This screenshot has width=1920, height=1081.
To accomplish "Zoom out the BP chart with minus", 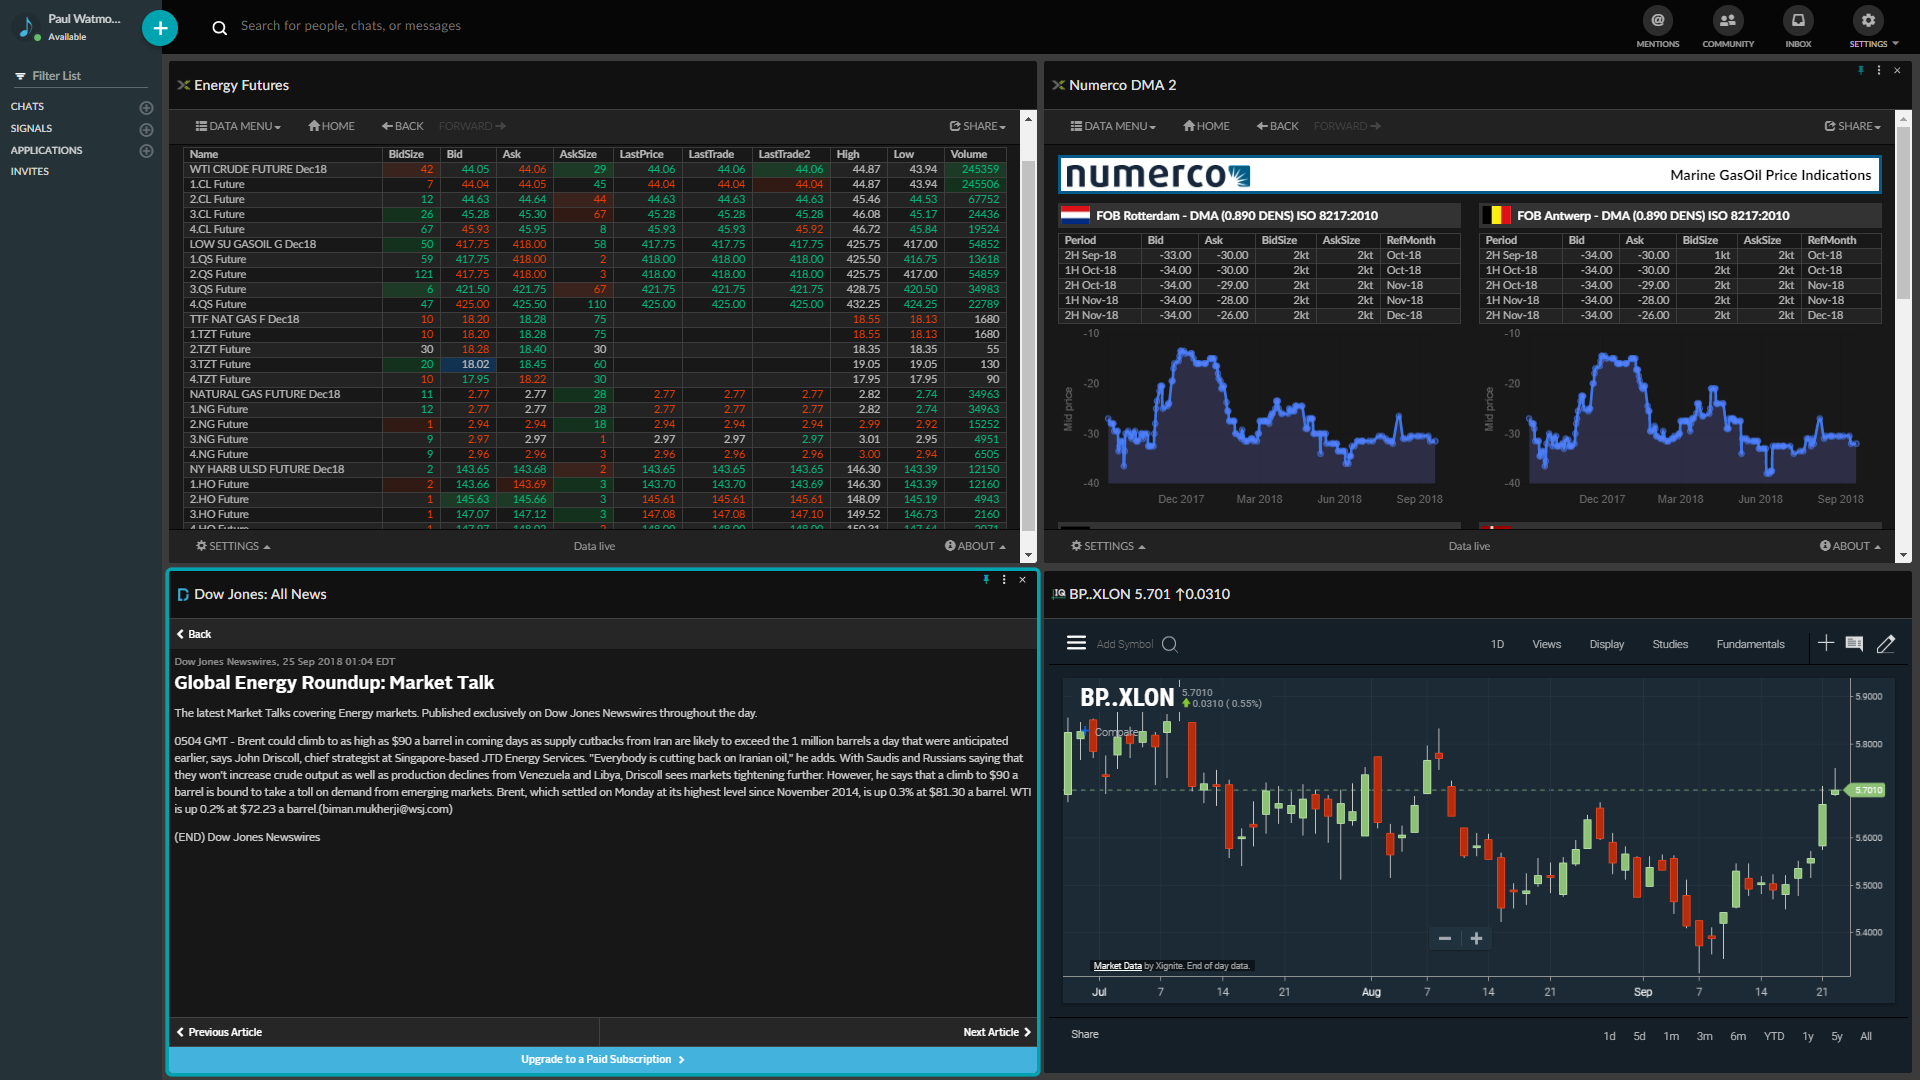I will coord(1444,939).
